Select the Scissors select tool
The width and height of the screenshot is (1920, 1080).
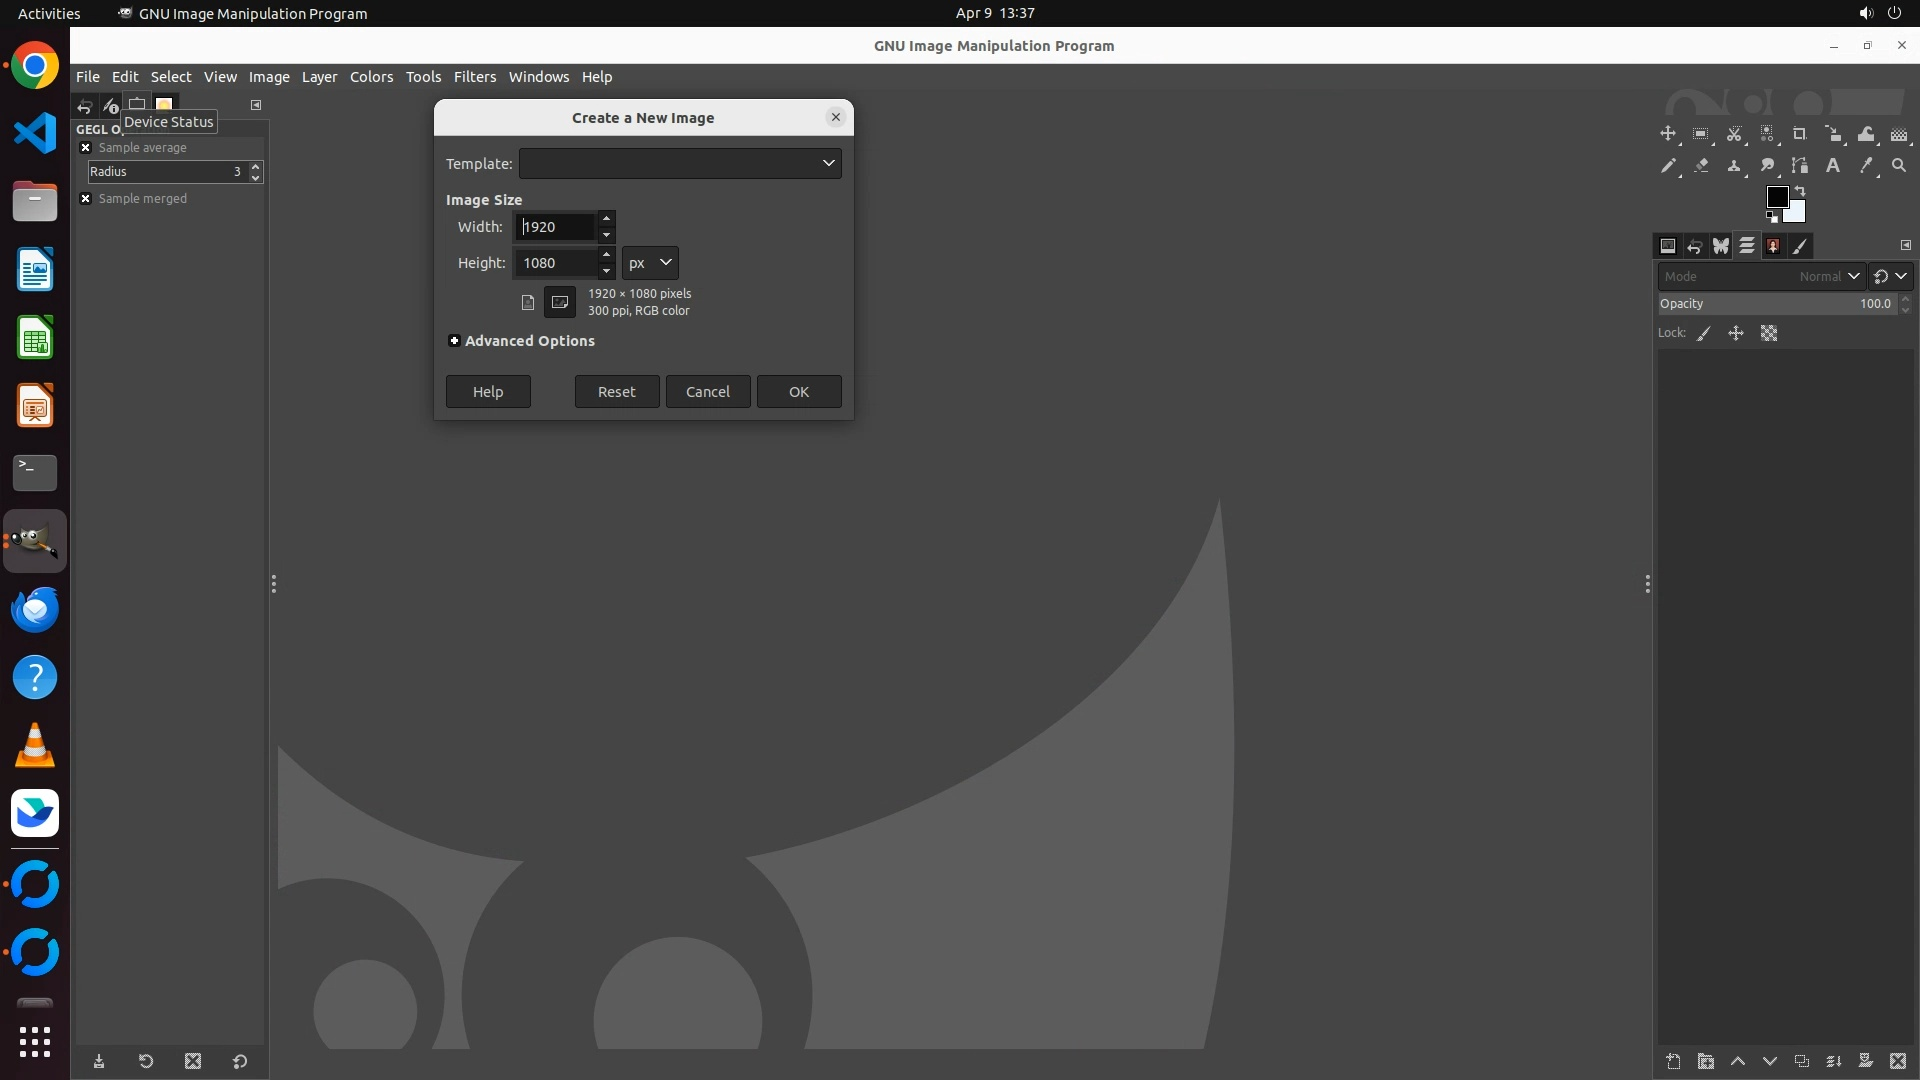pyautogui.click(x=1734, y=134)
